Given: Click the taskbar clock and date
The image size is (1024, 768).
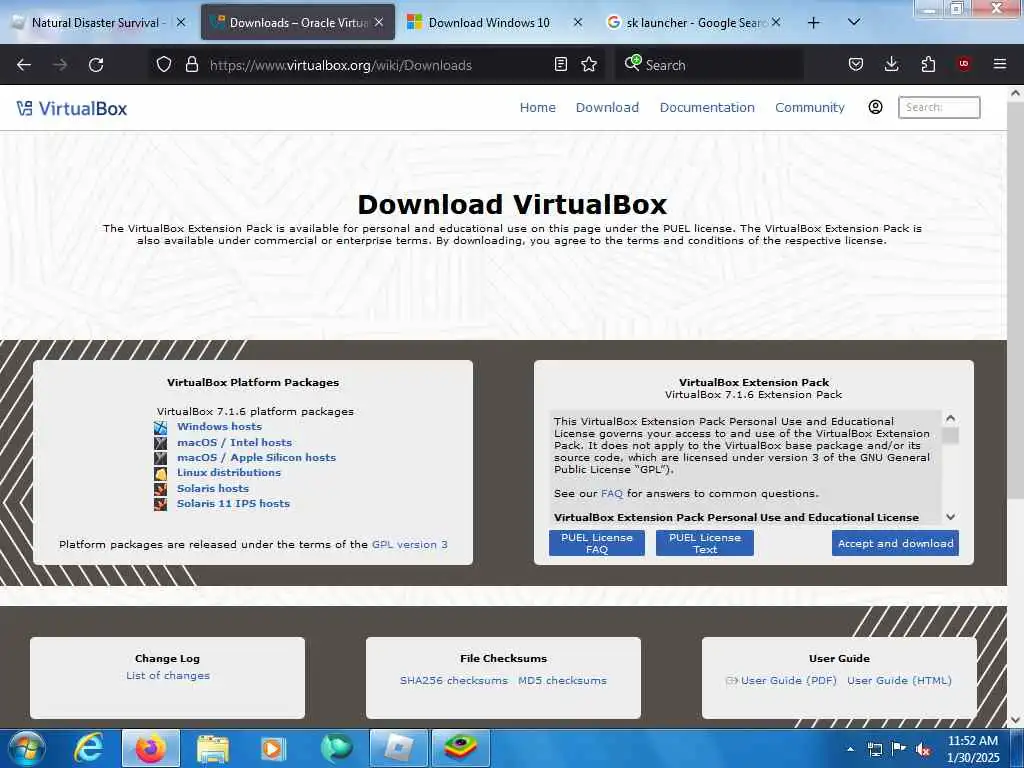Looking at the screenshot, I should [x=973, y=749].
